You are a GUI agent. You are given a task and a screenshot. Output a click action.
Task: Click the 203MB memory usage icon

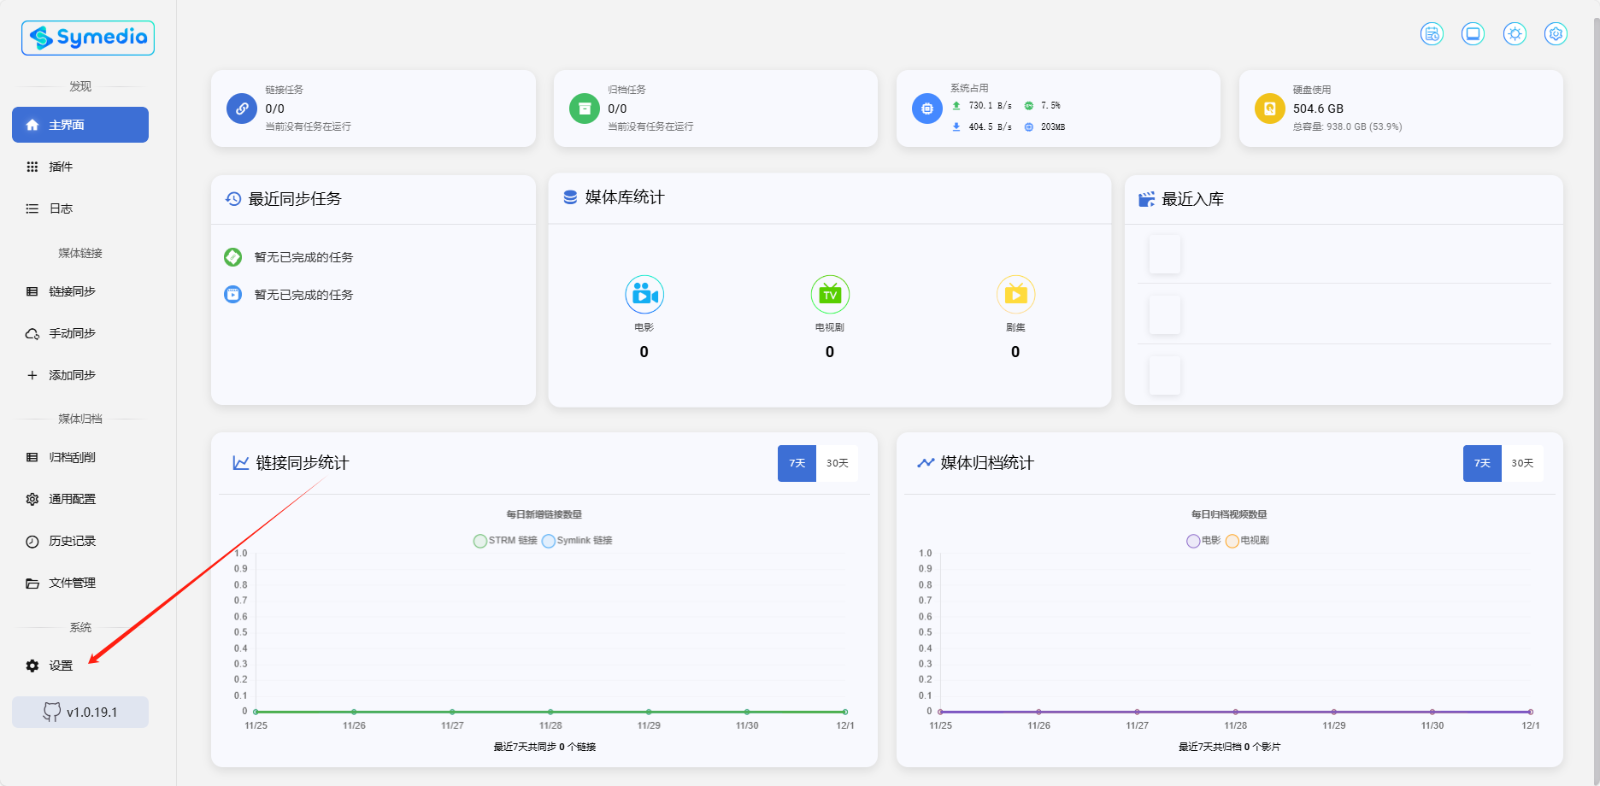click(1029, 127)
